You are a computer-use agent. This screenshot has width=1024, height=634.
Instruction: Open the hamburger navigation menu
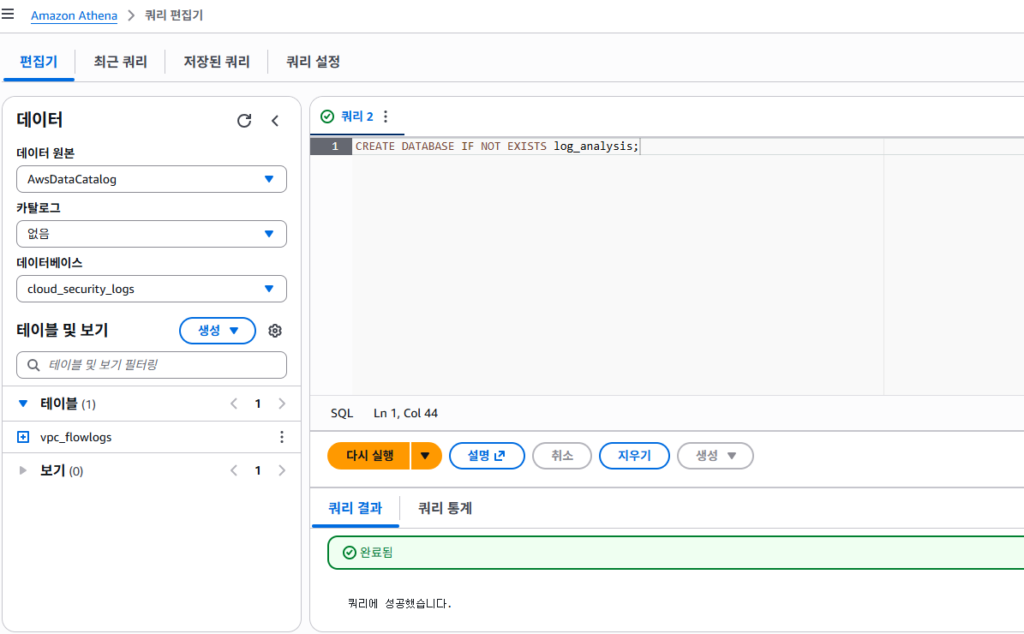[9, 15]
